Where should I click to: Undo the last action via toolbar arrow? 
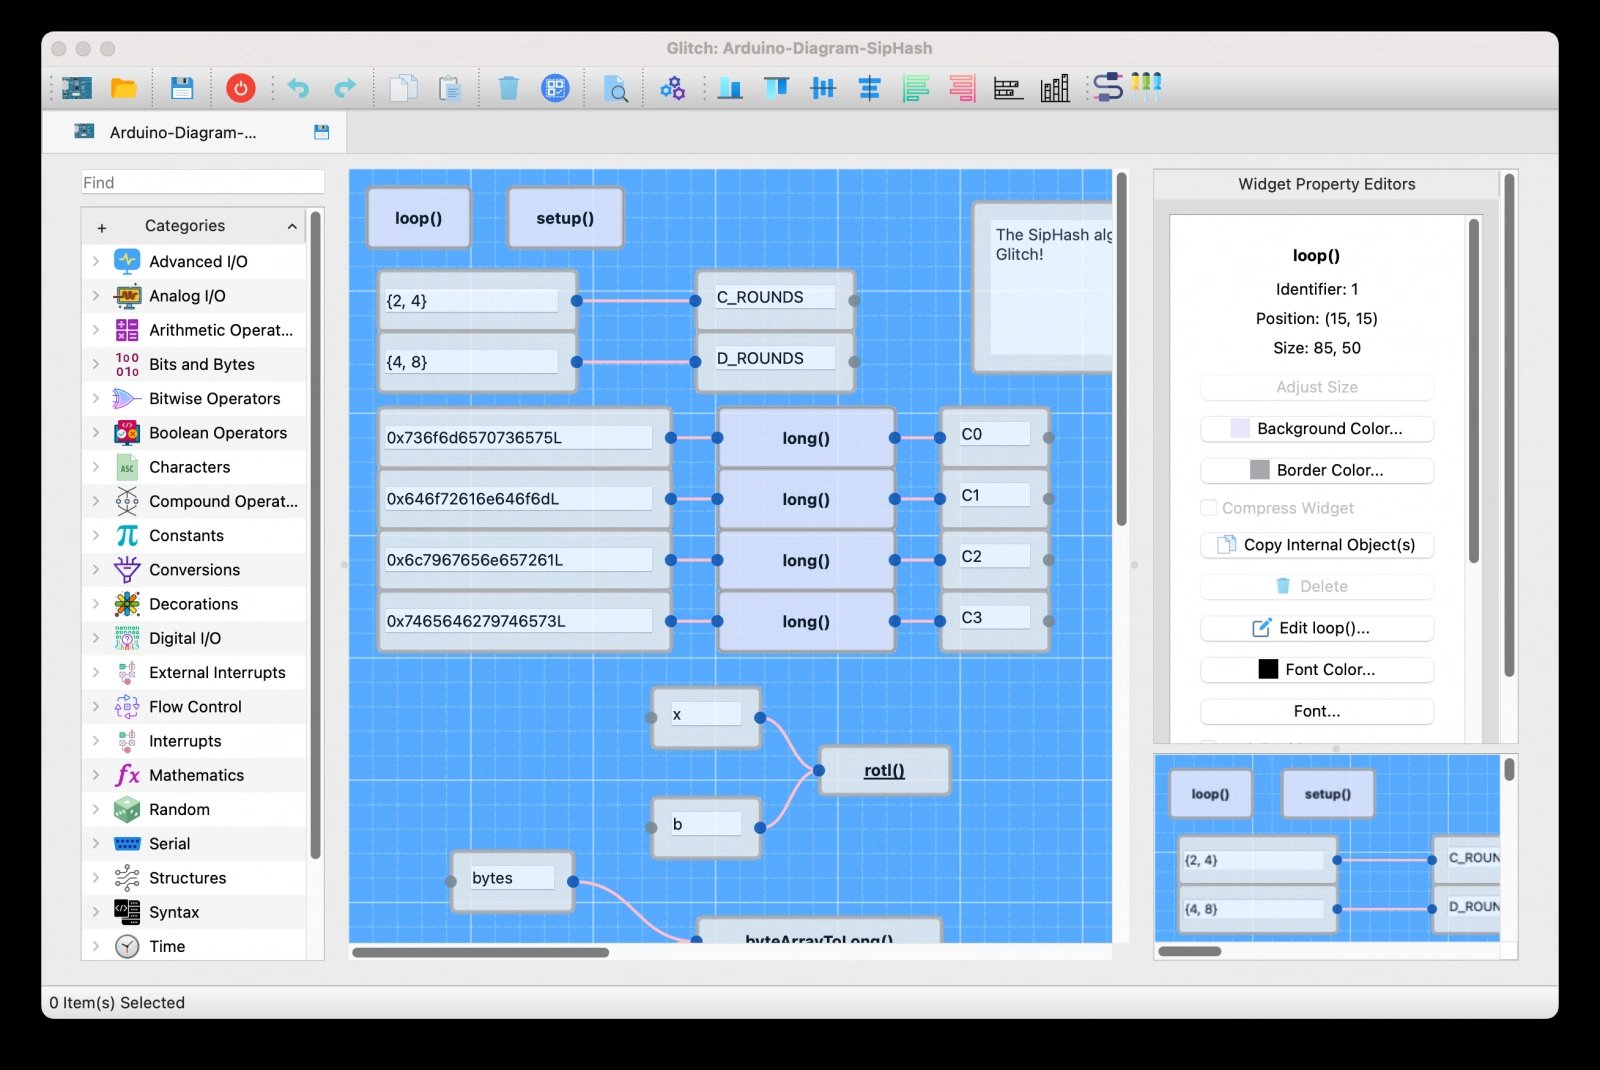click(x=298, y=88)
